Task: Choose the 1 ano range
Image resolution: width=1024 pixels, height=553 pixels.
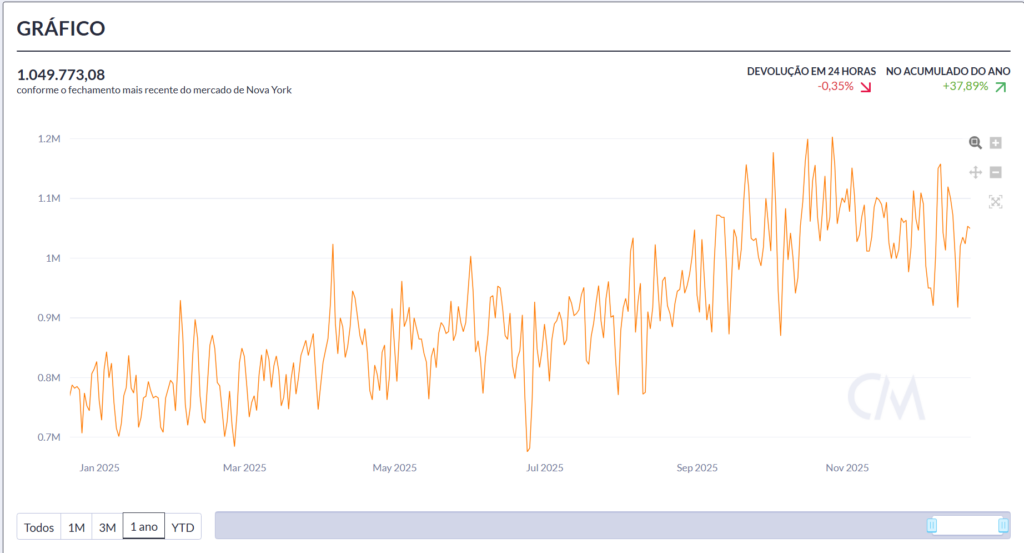Action: coord(144,527)
